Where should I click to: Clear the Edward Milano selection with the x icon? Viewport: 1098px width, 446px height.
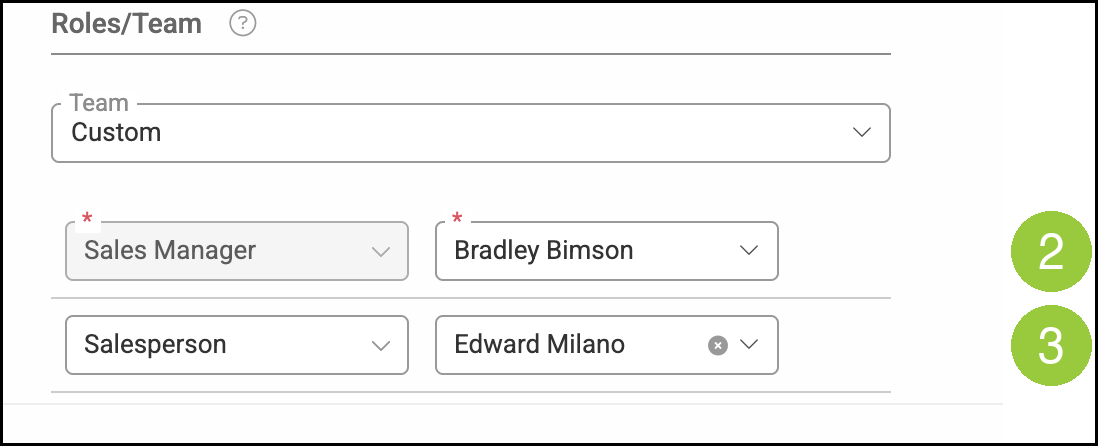[718, 345]
